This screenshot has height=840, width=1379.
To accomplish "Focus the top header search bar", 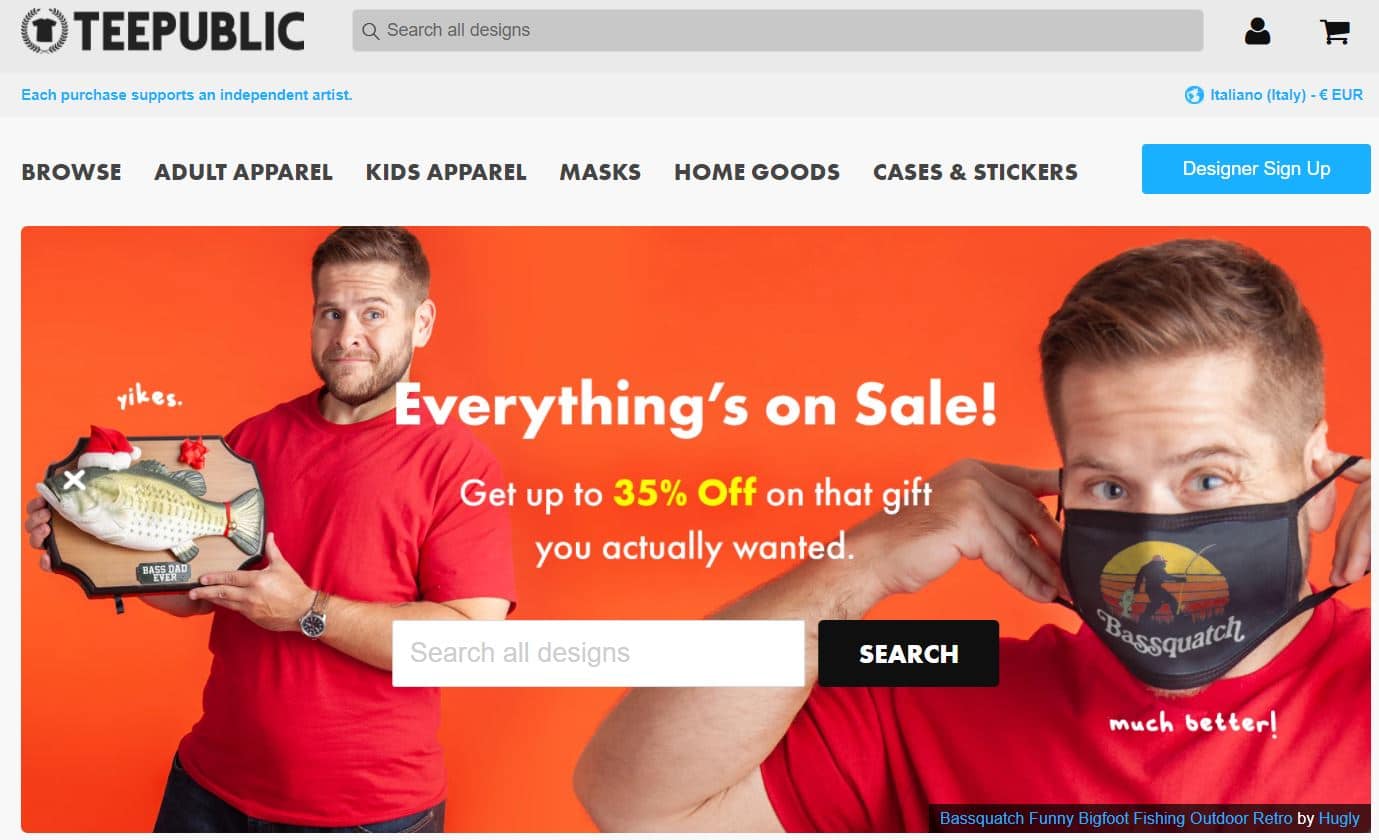I will click(x=778, y=30).
